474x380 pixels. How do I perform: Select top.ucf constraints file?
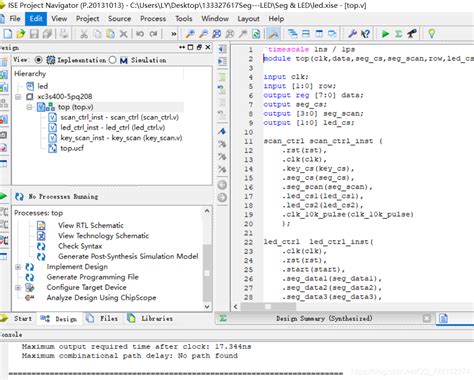[x=72, y=148]
